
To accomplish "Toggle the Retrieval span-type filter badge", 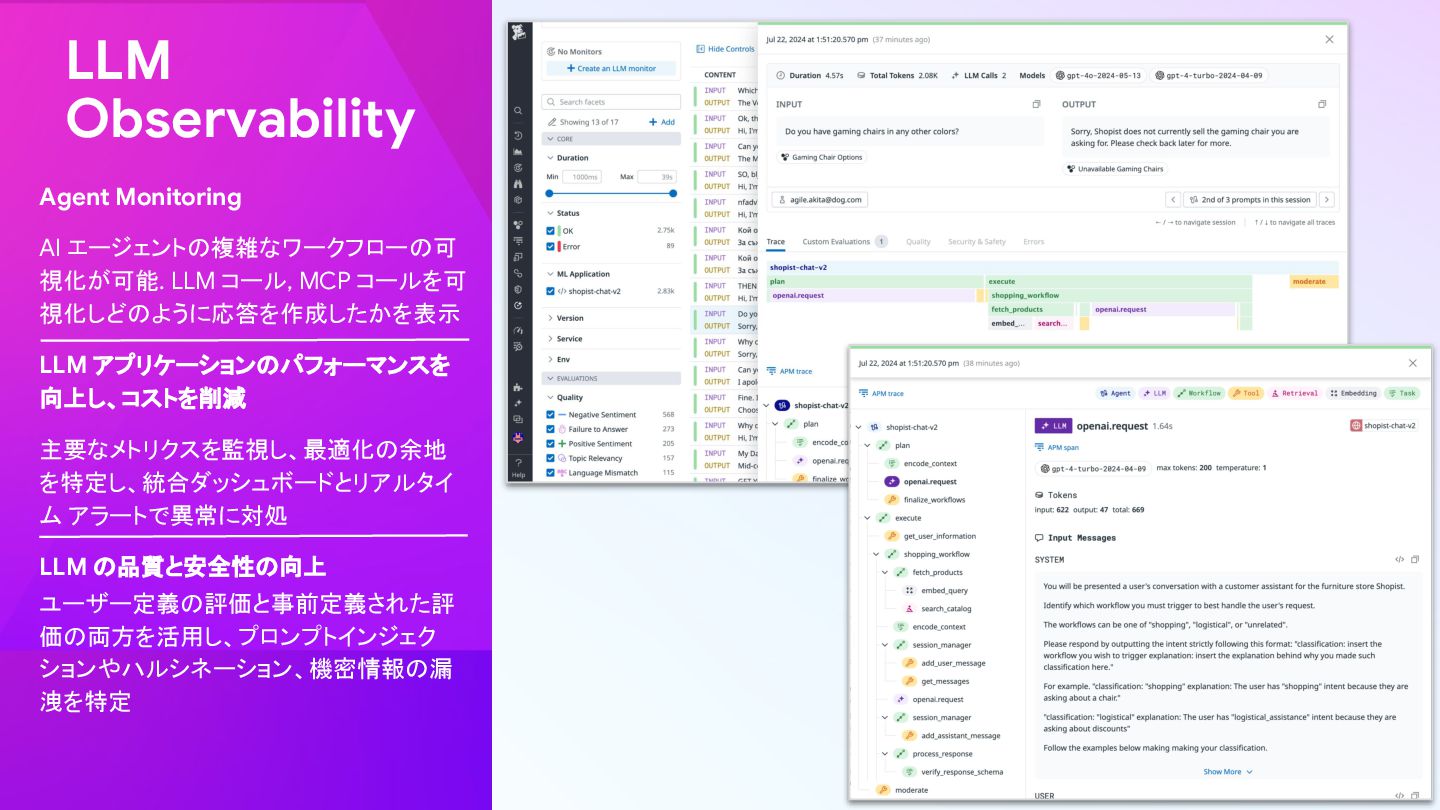I will (1295, 393).
